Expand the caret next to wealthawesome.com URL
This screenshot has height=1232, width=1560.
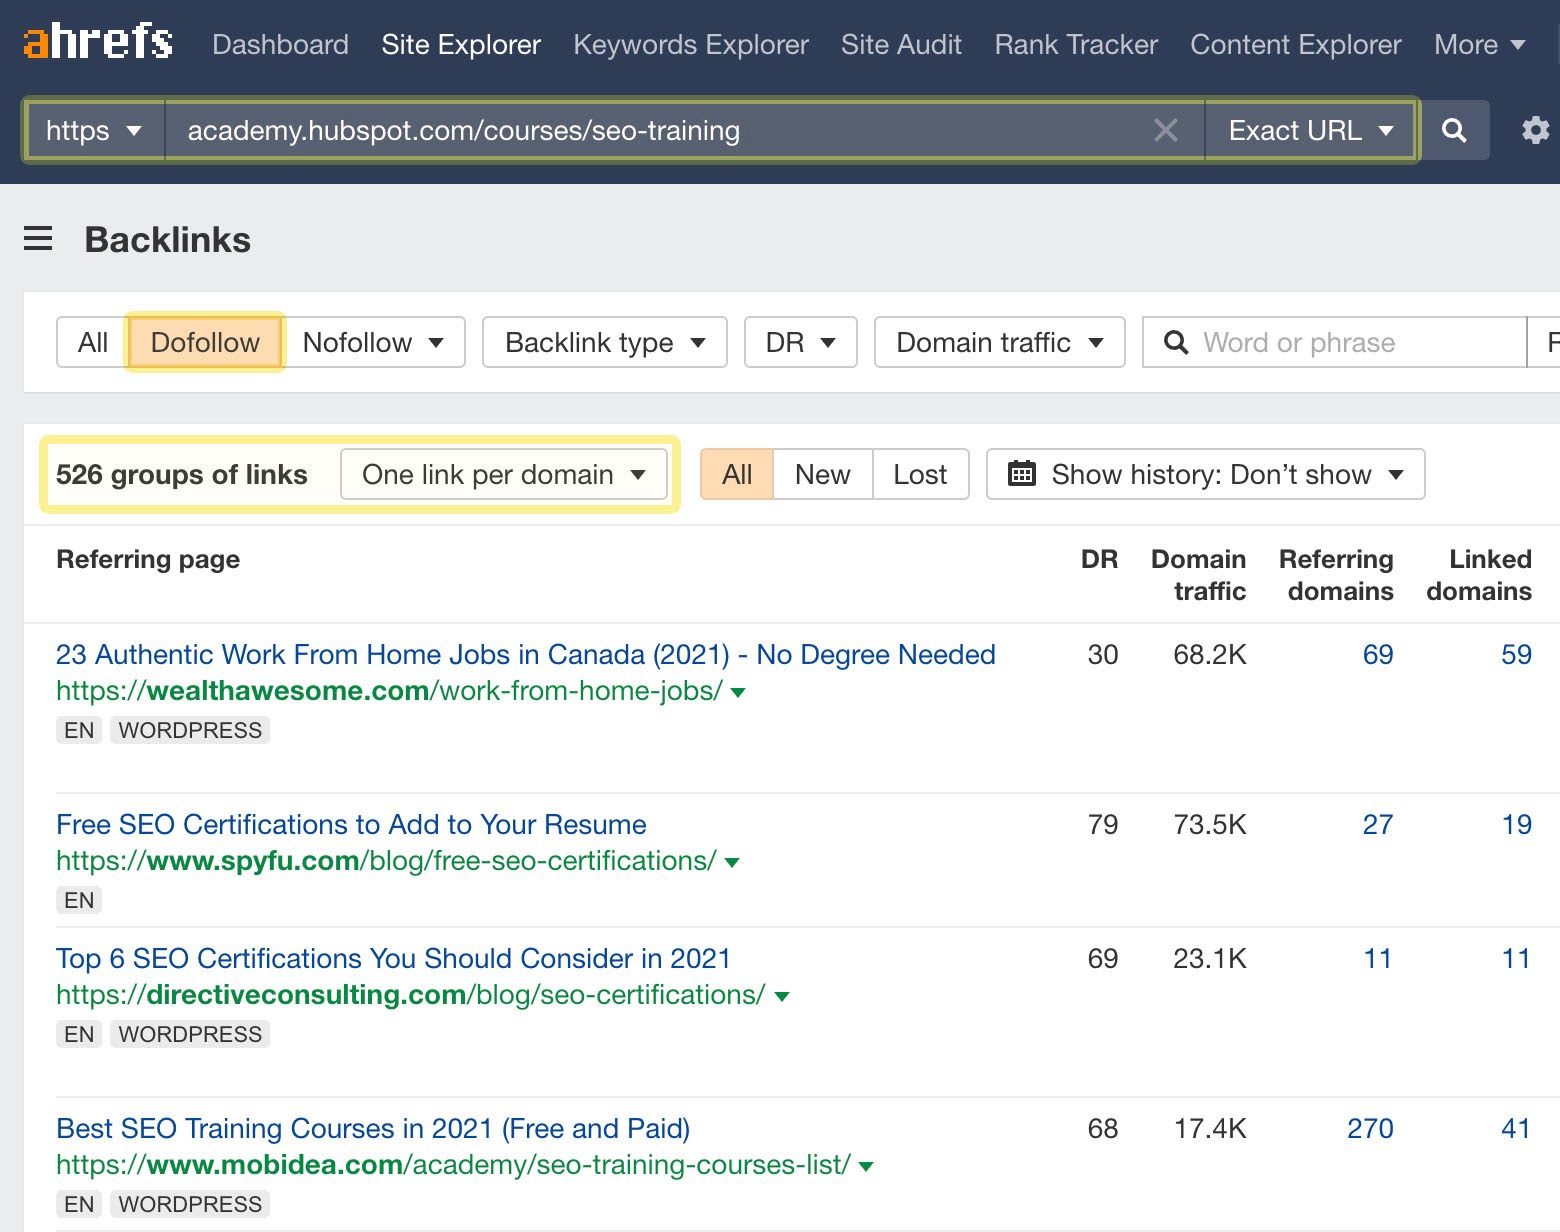[738, 691]
